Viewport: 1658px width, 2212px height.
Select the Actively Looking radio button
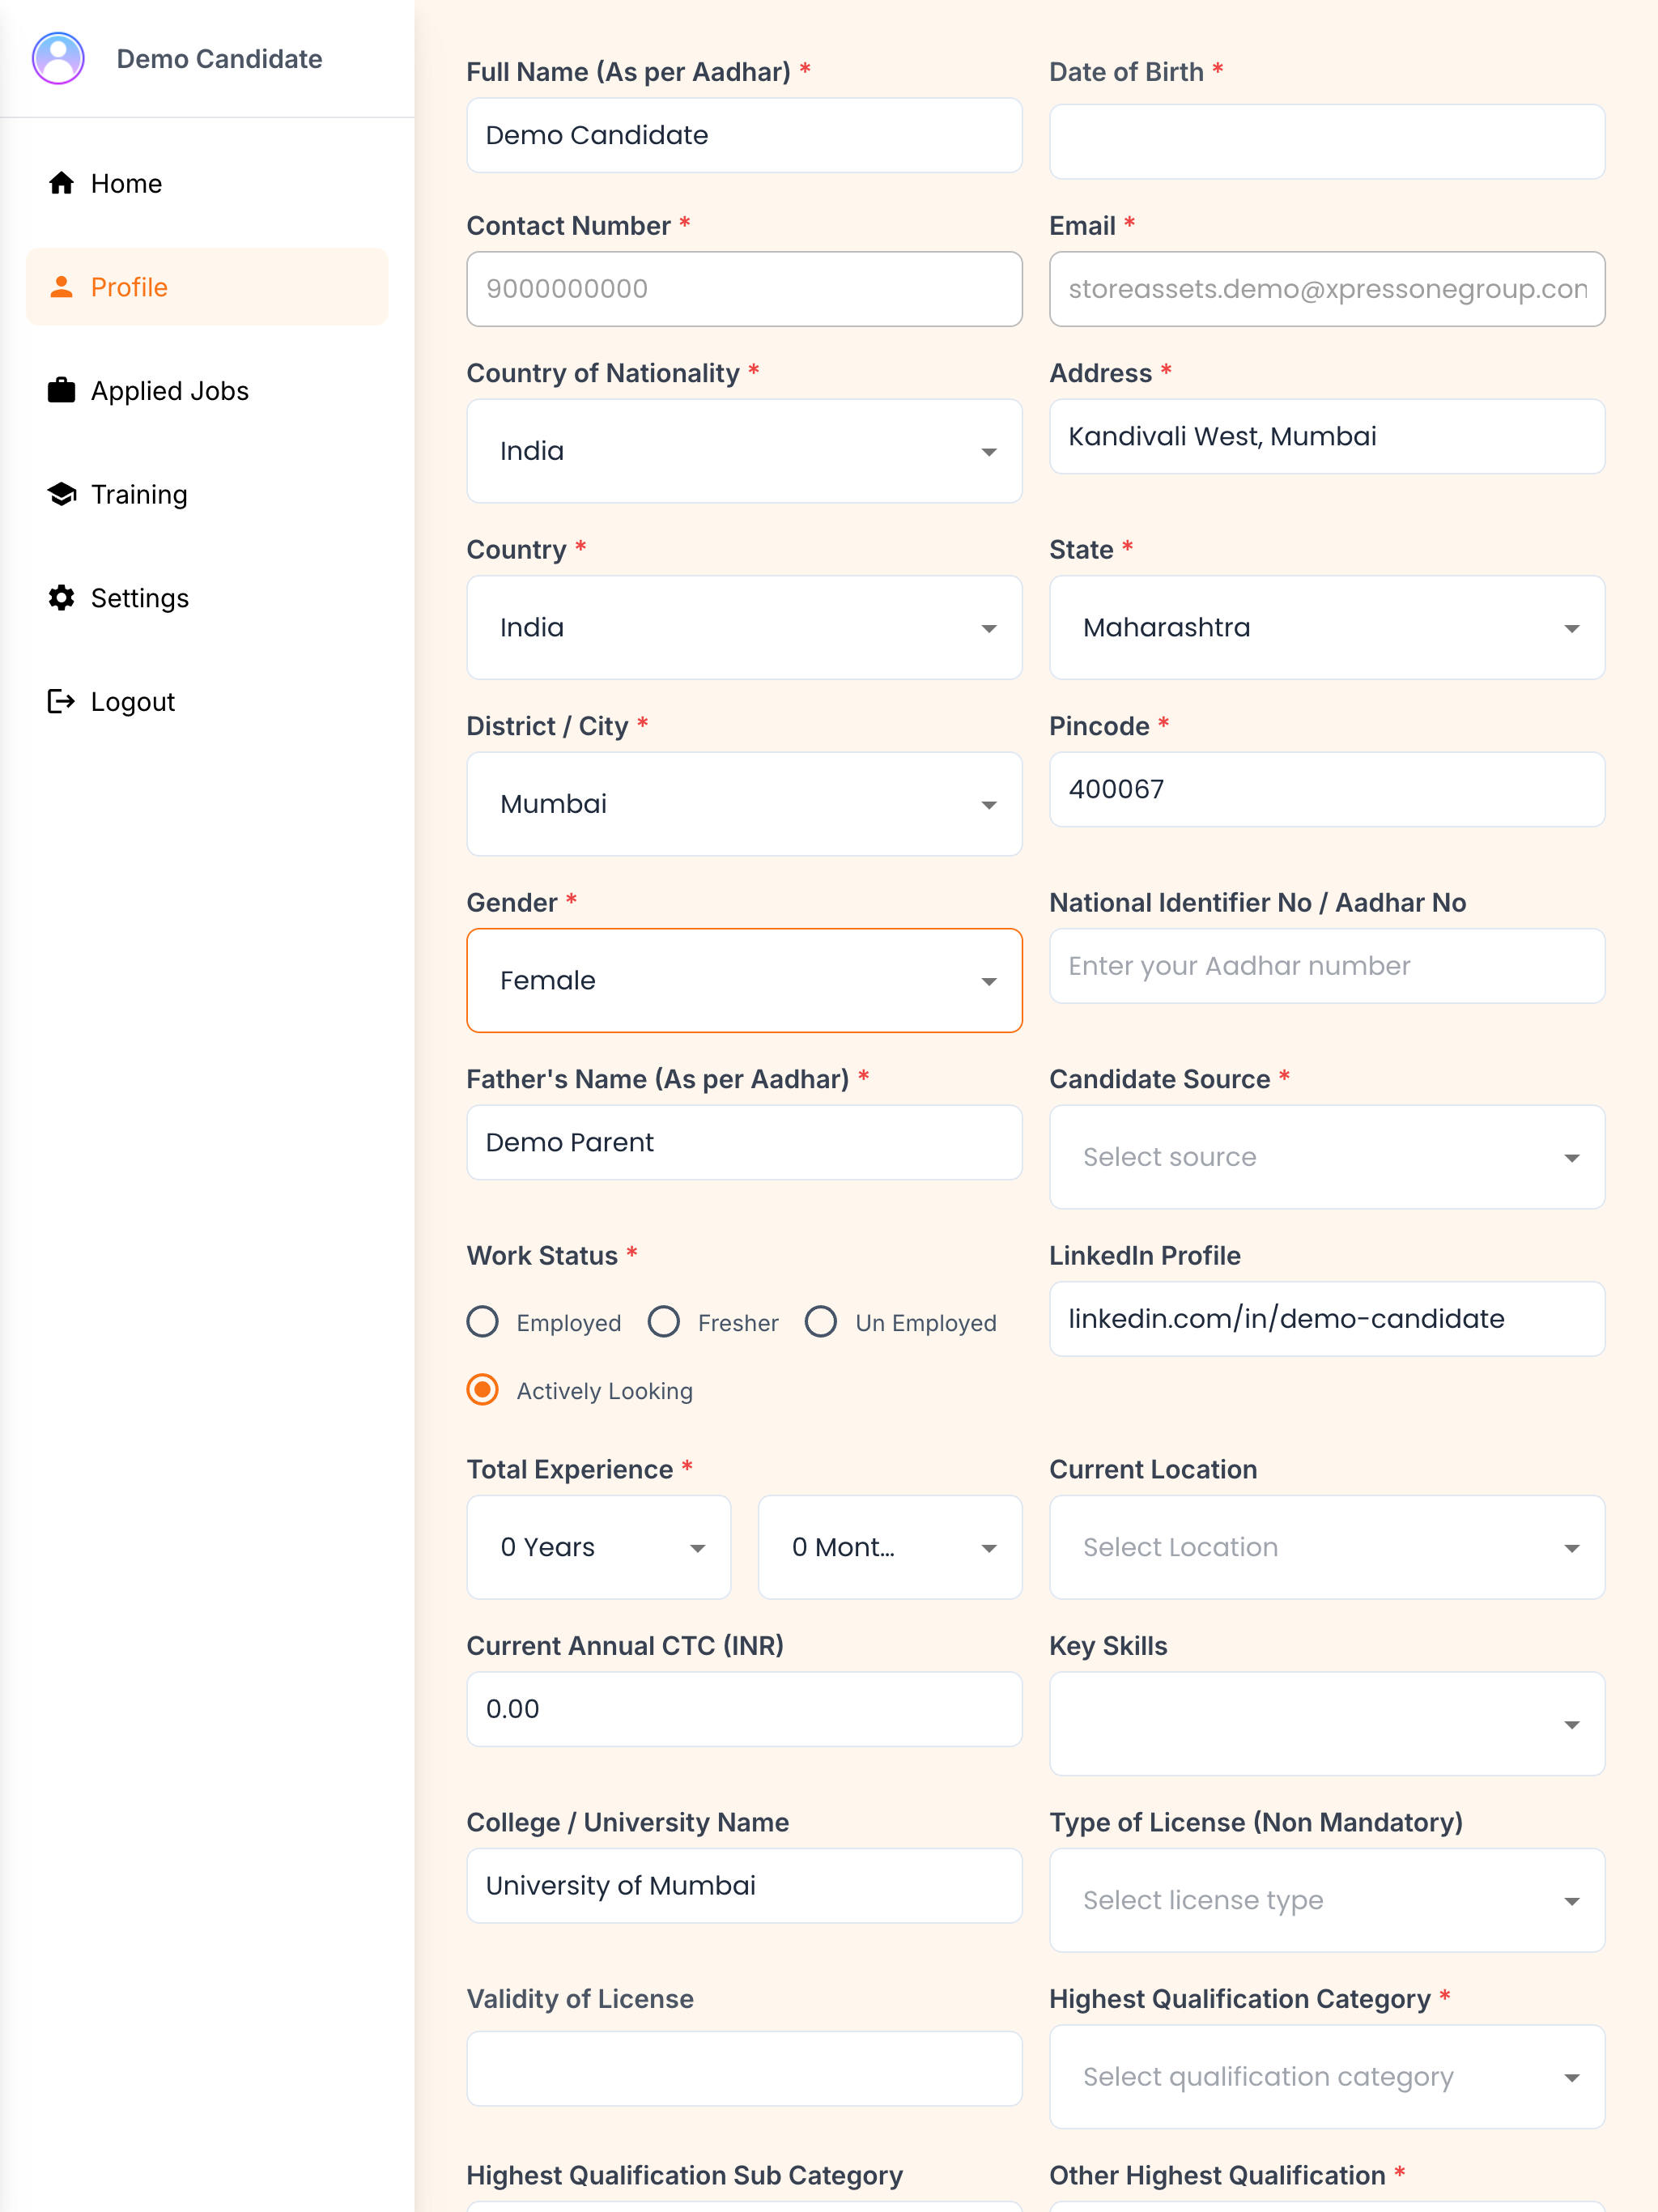pyautogui.click(x=483, y=1390)
